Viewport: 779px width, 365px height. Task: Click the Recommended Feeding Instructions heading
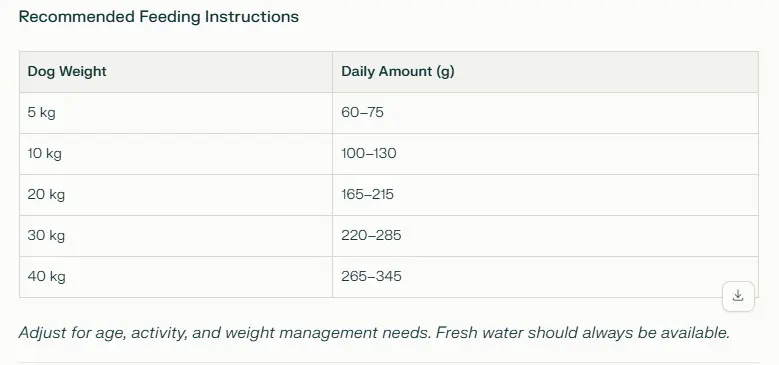[158, 17]
